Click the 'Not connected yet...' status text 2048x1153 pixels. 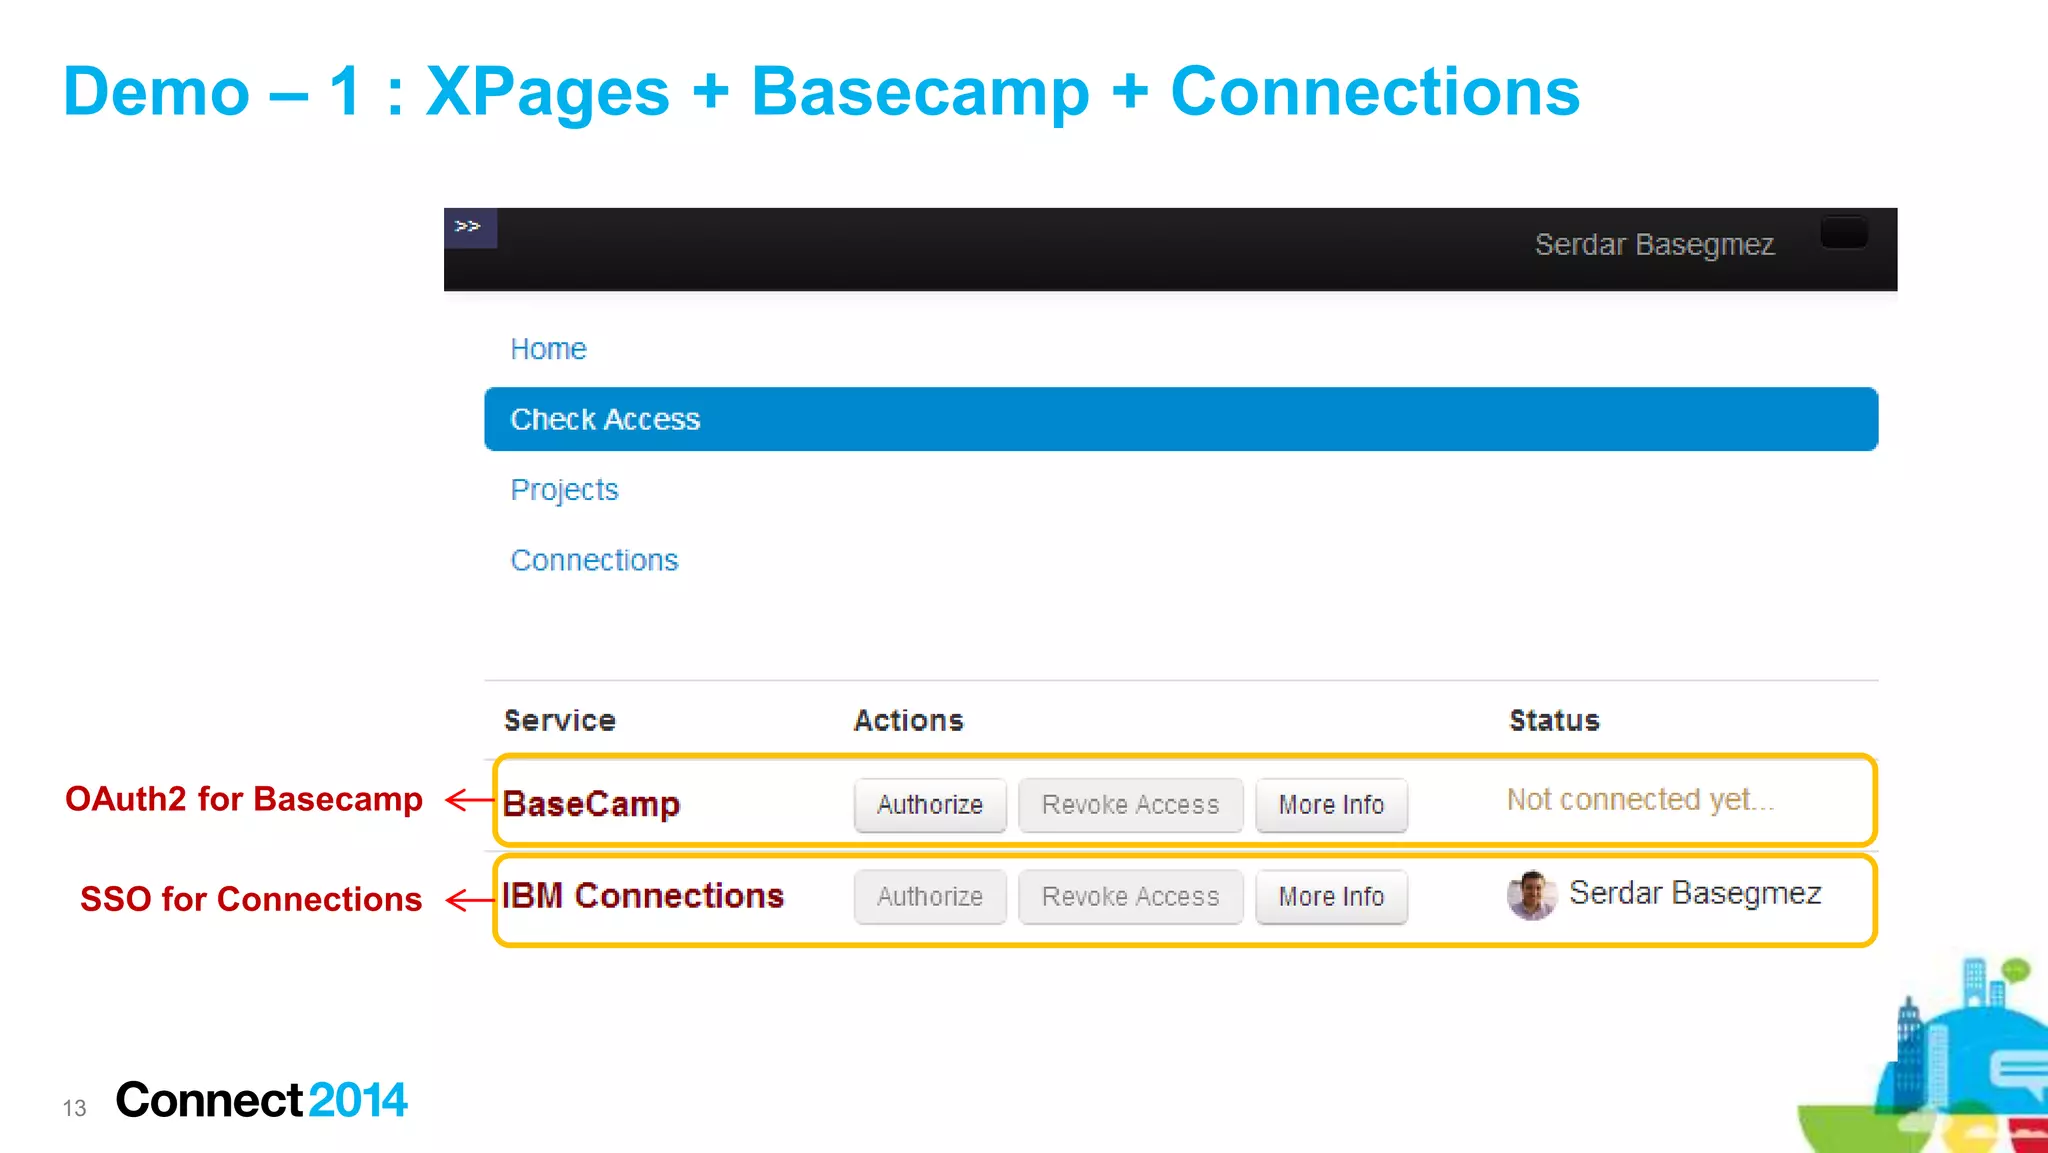1640,800
